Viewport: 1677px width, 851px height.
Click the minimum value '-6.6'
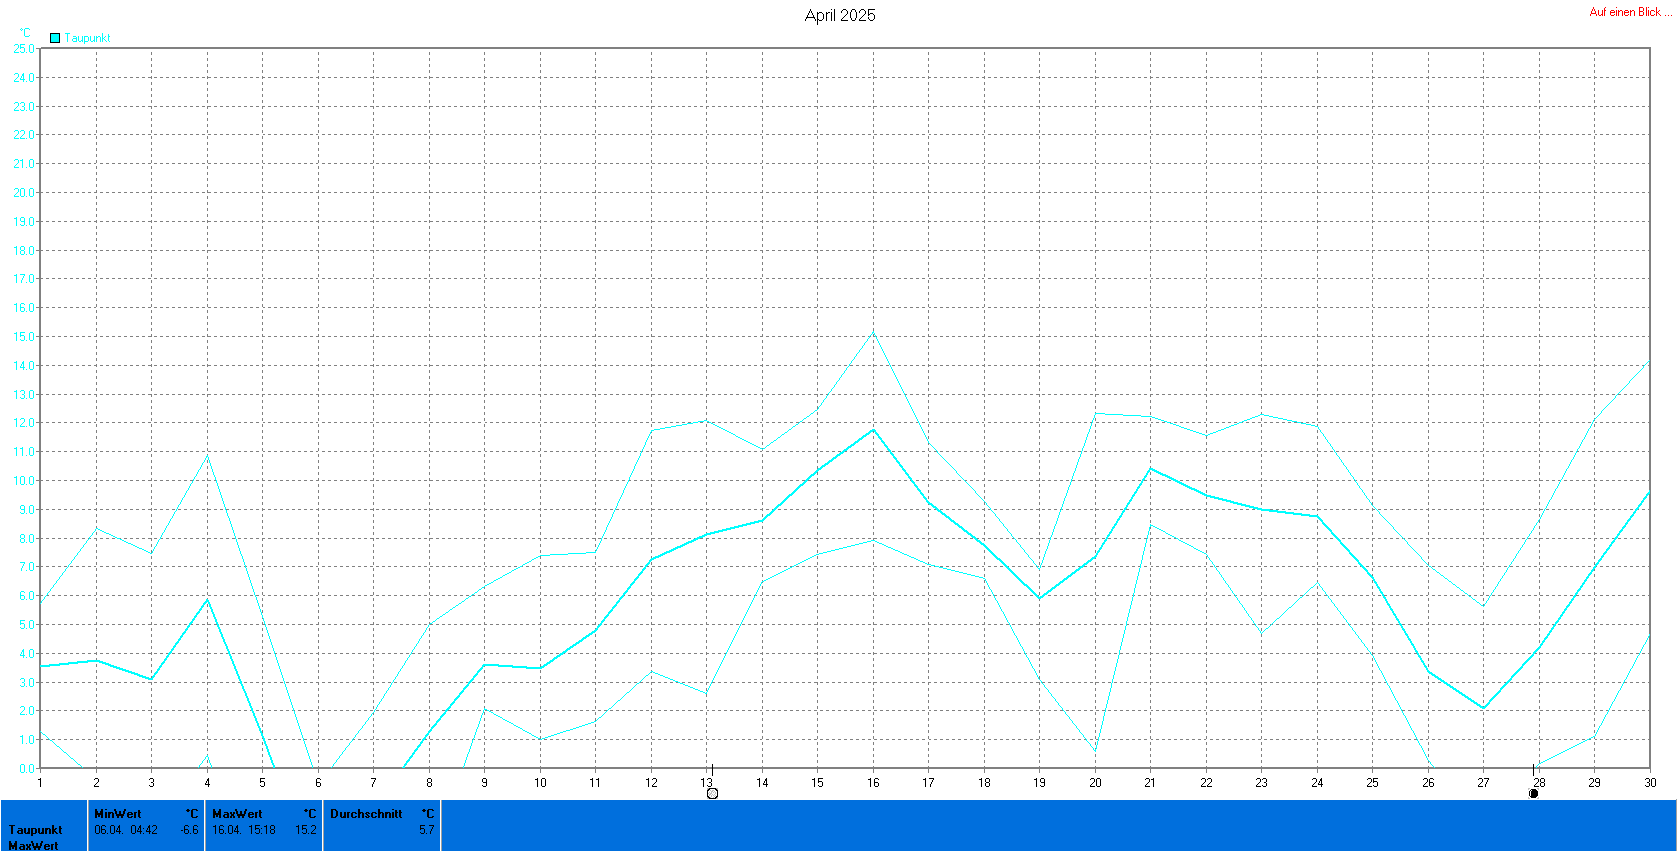190,830
